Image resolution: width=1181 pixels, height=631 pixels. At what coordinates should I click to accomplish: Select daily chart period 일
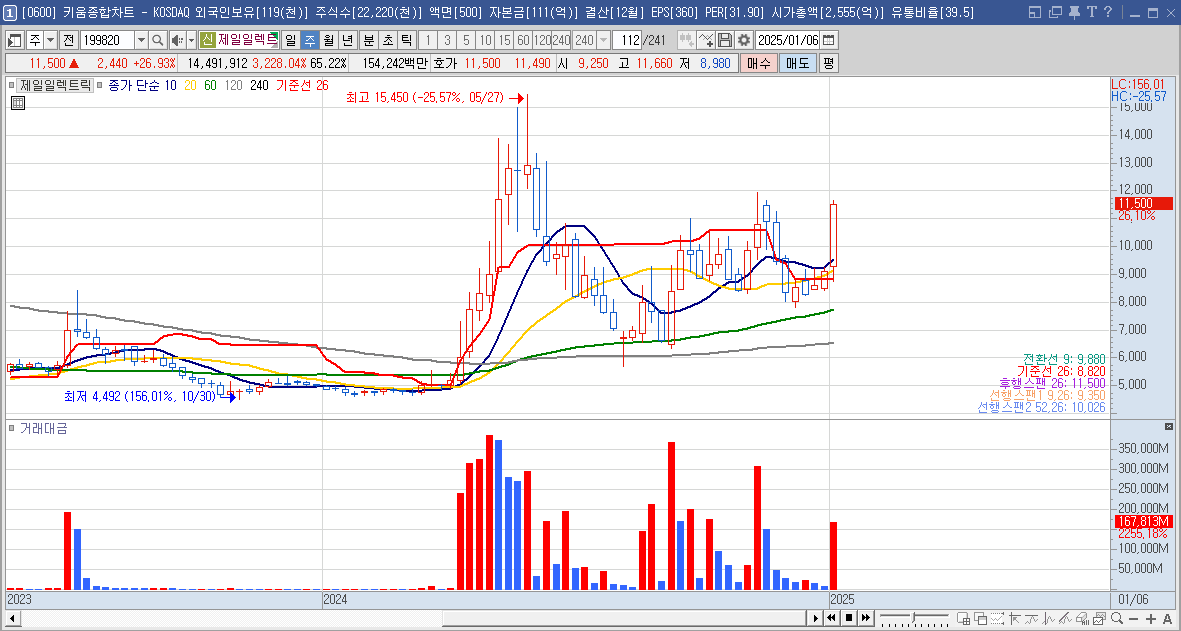click(290, 40)
